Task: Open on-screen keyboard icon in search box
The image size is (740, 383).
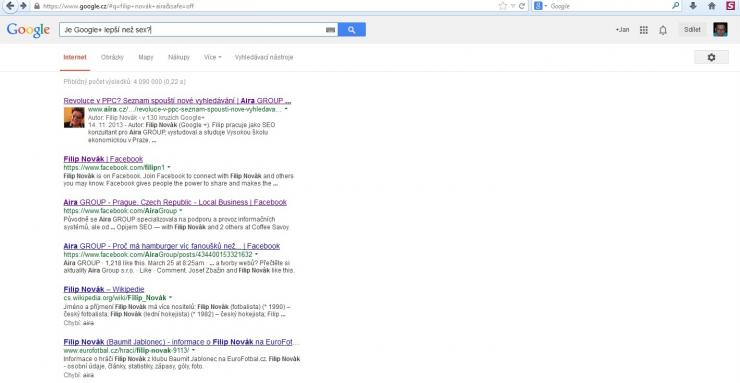Action: tap(330, 30)
